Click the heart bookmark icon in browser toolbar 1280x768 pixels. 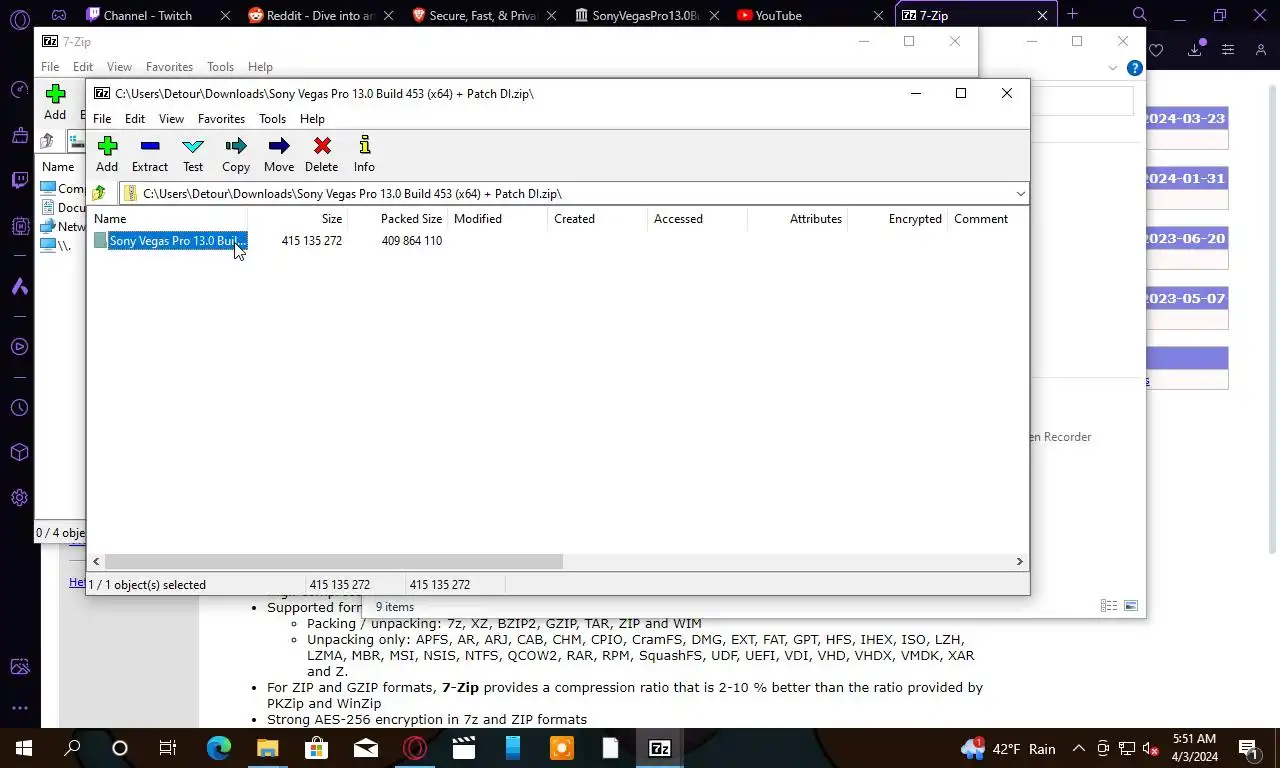click(1156, 50)
